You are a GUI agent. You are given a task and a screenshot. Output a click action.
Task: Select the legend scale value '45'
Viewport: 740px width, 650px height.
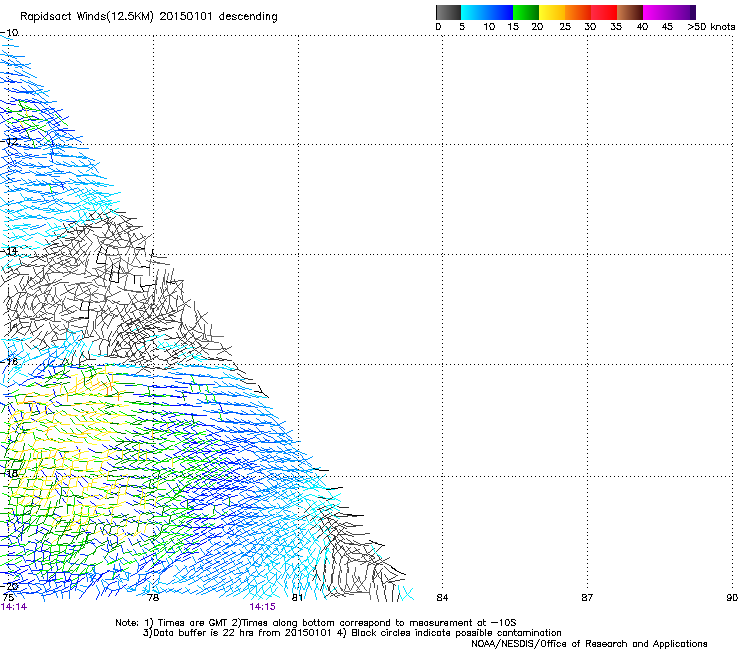pyautogui.click(x=667, y=27)
